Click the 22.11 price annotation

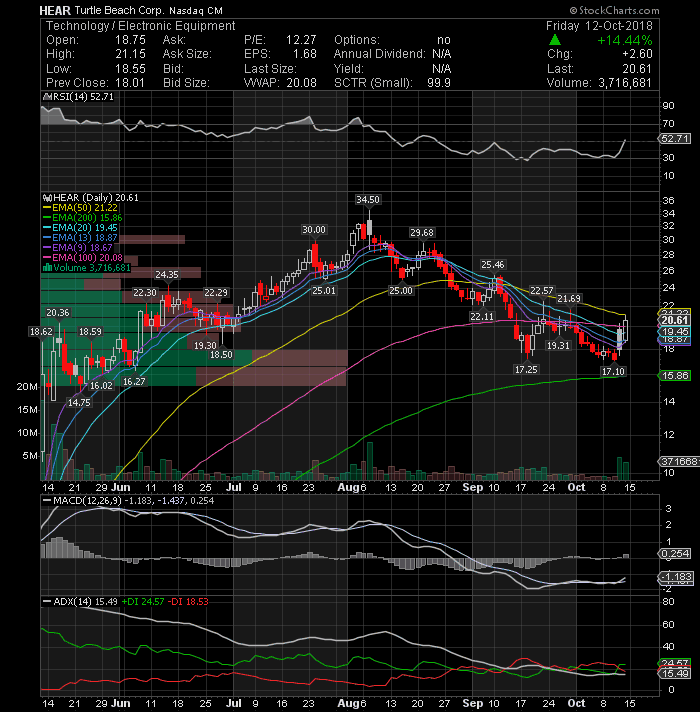click(x=482, y=316)
